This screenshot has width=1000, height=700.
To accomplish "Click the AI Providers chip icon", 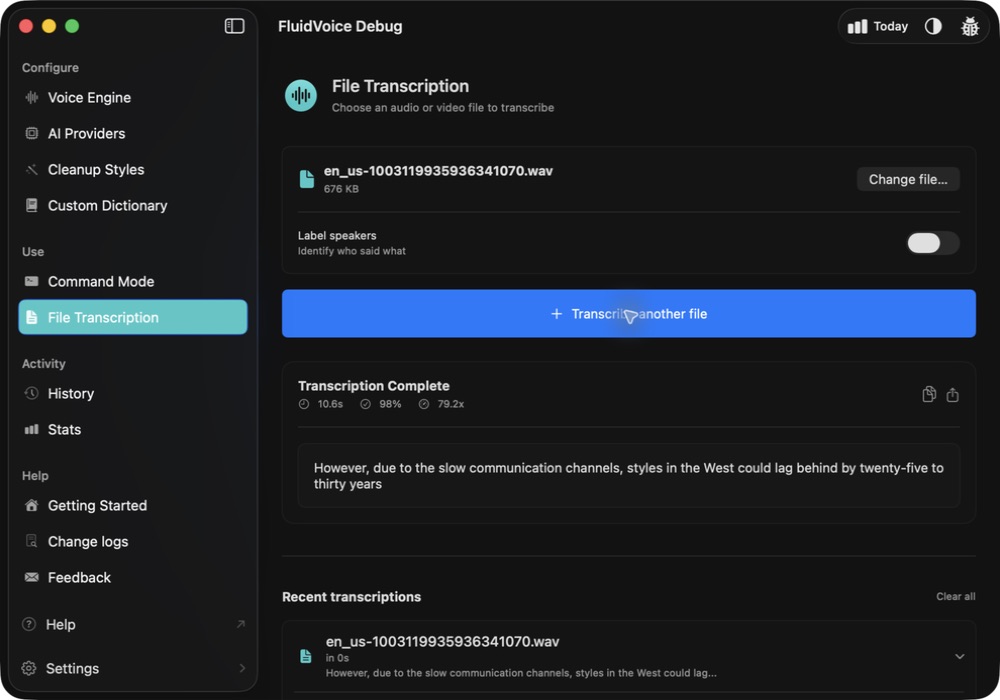I will point(31,133).
